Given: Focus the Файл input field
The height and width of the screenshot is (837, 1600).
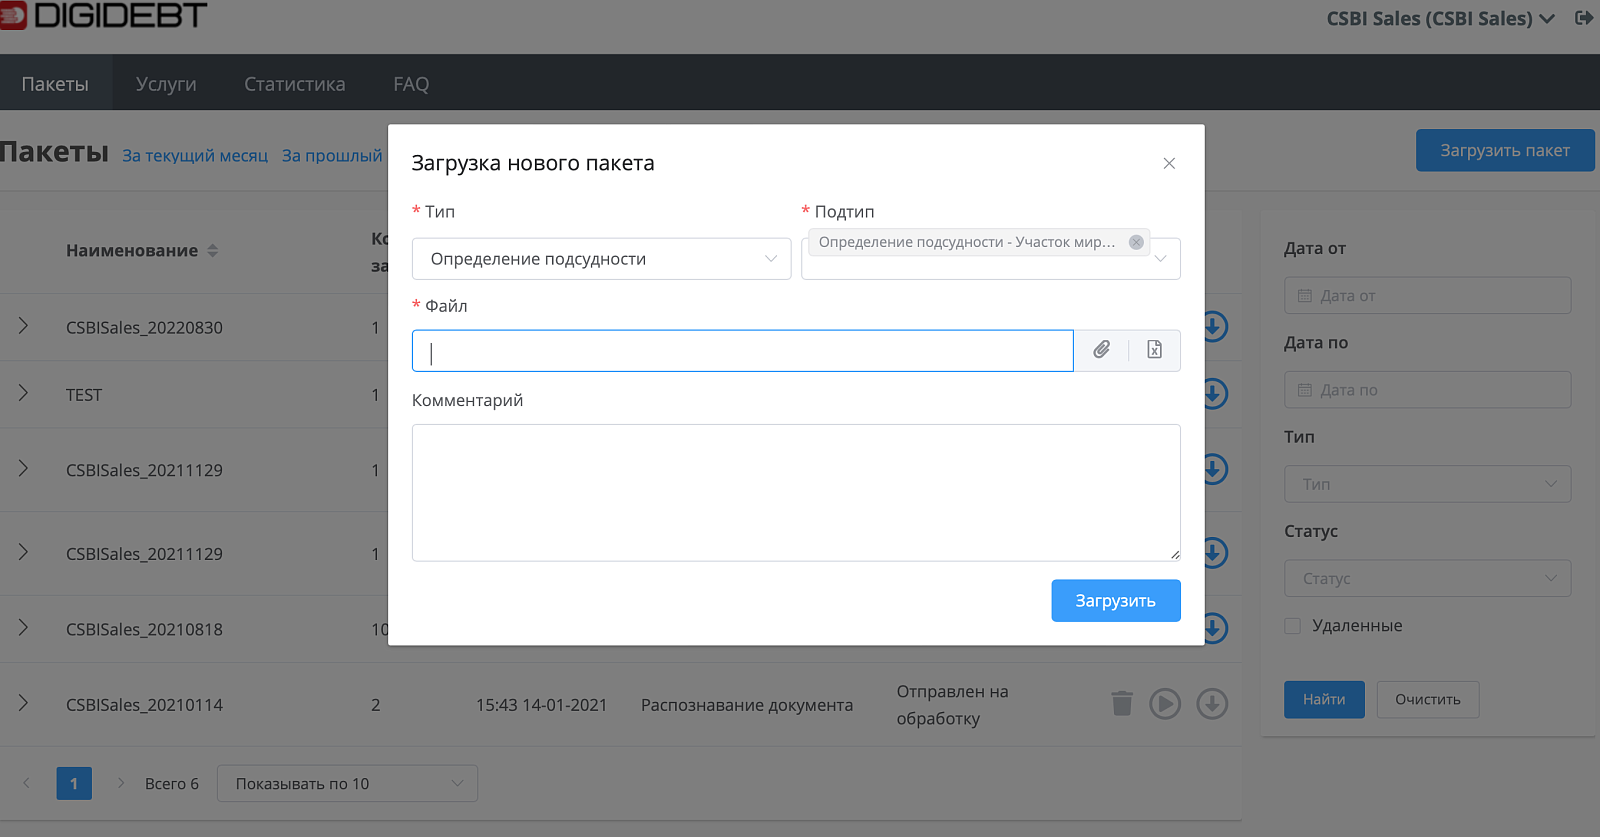Looking at the screenshot, I should [x=742, y=351].
